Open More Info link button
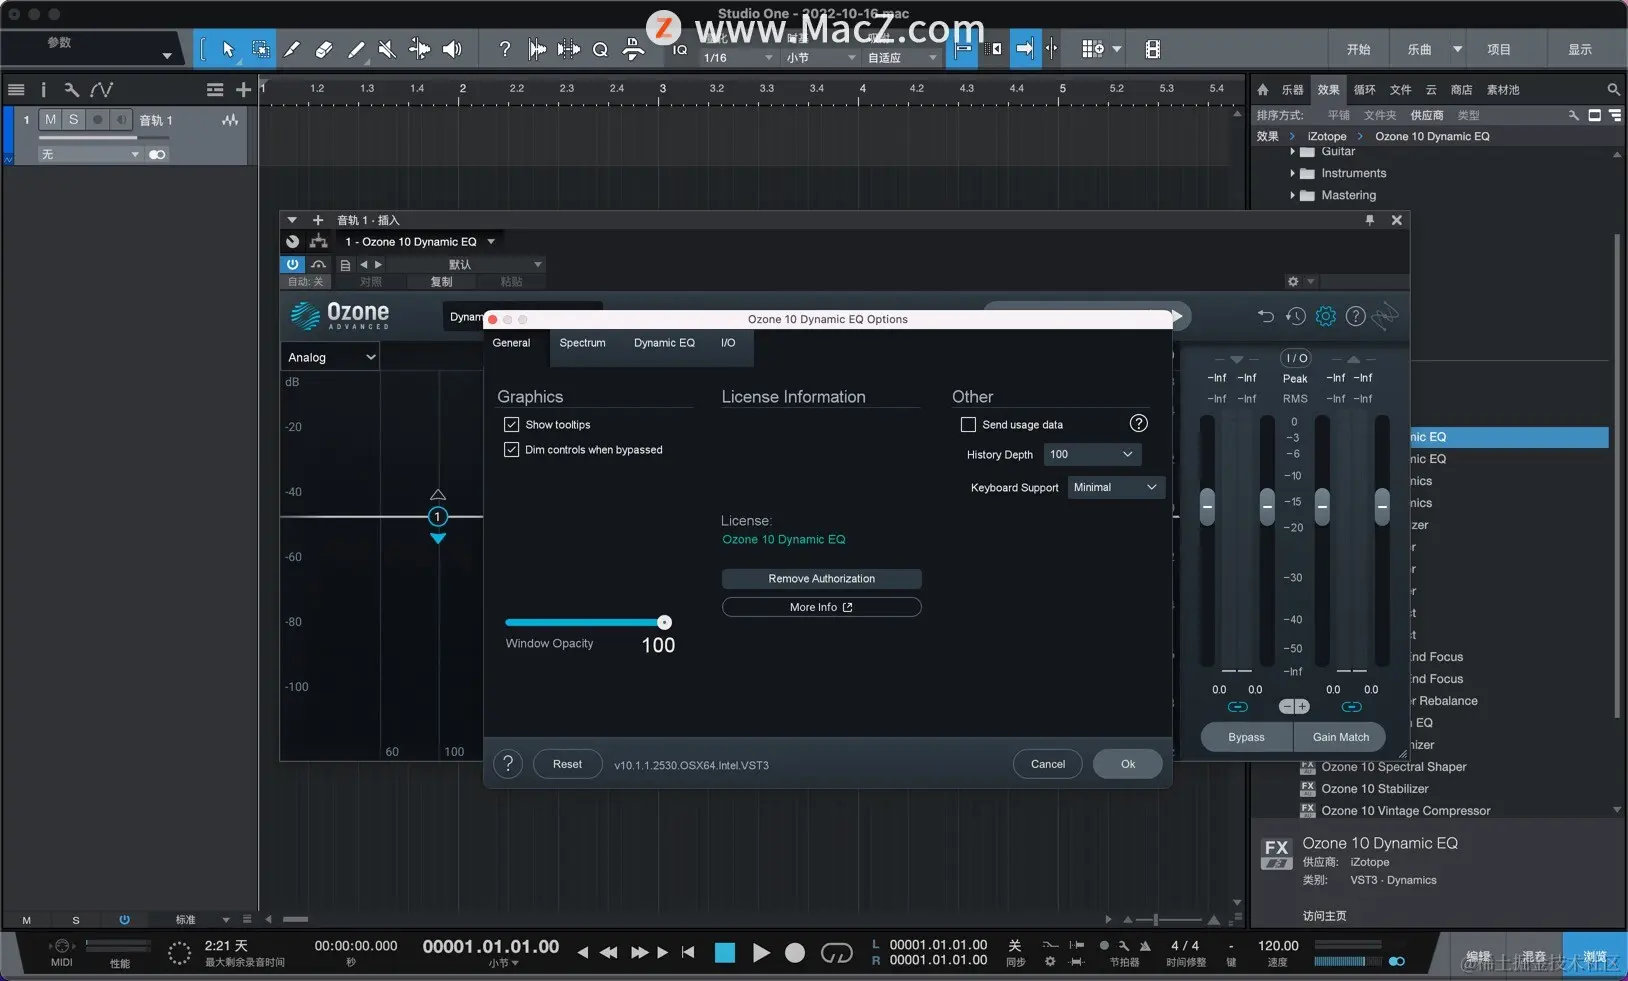The image size is (1628, 981). (821, 607)
